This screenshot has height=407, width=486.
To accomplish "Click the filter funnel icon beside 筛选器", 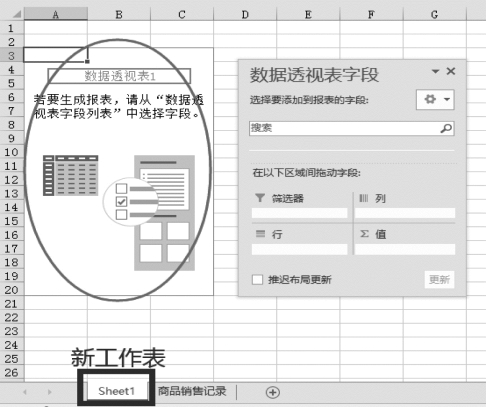I will (x=260, y=198).
